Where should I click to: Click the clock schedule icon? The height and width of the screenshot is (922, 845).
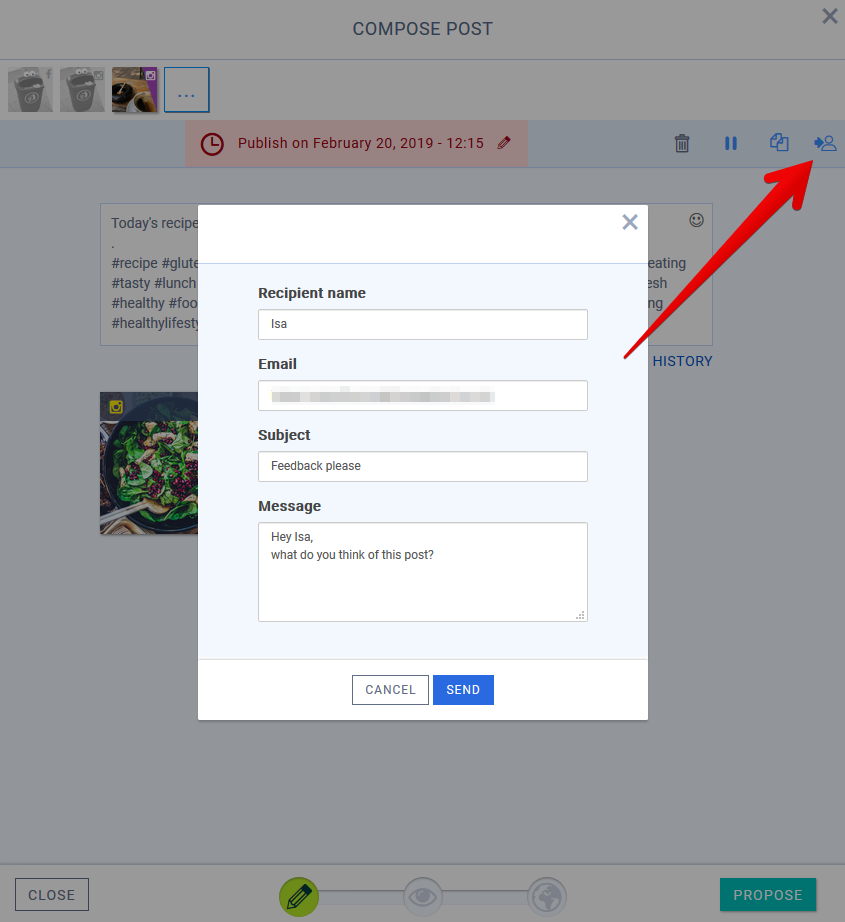point(212,144)
